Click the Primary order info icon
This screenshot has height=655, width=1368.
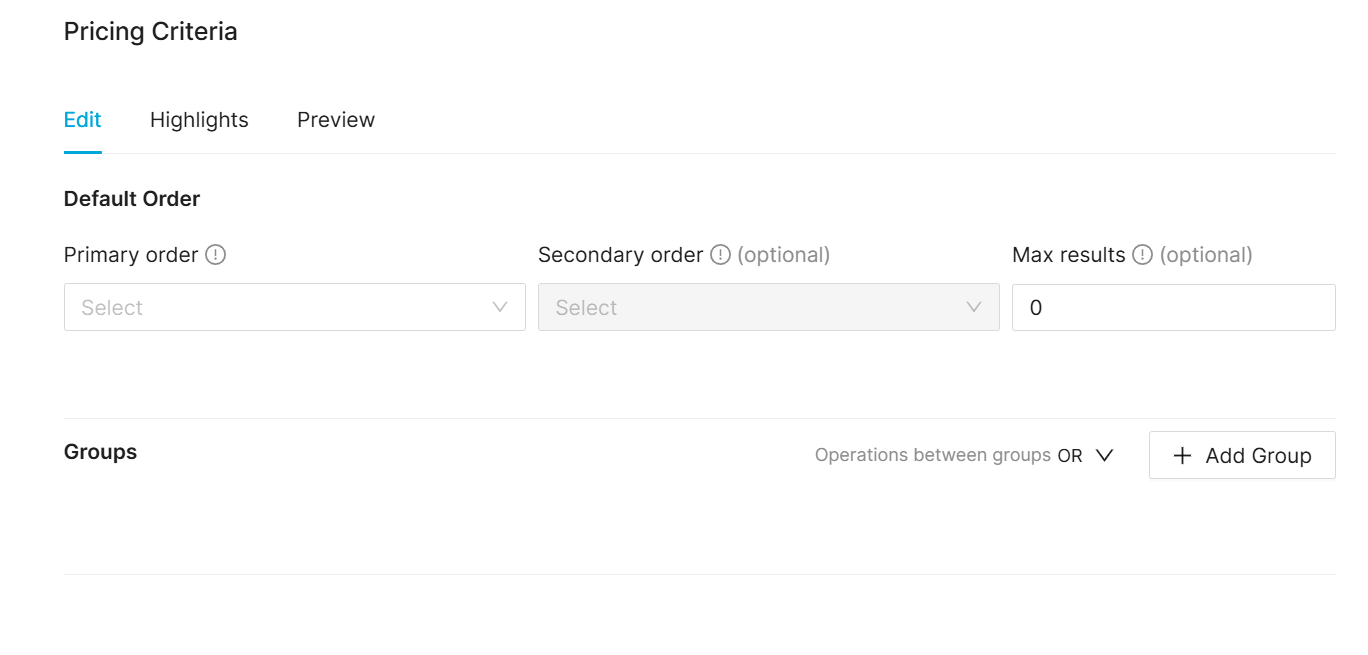click(x=215, y=255)
